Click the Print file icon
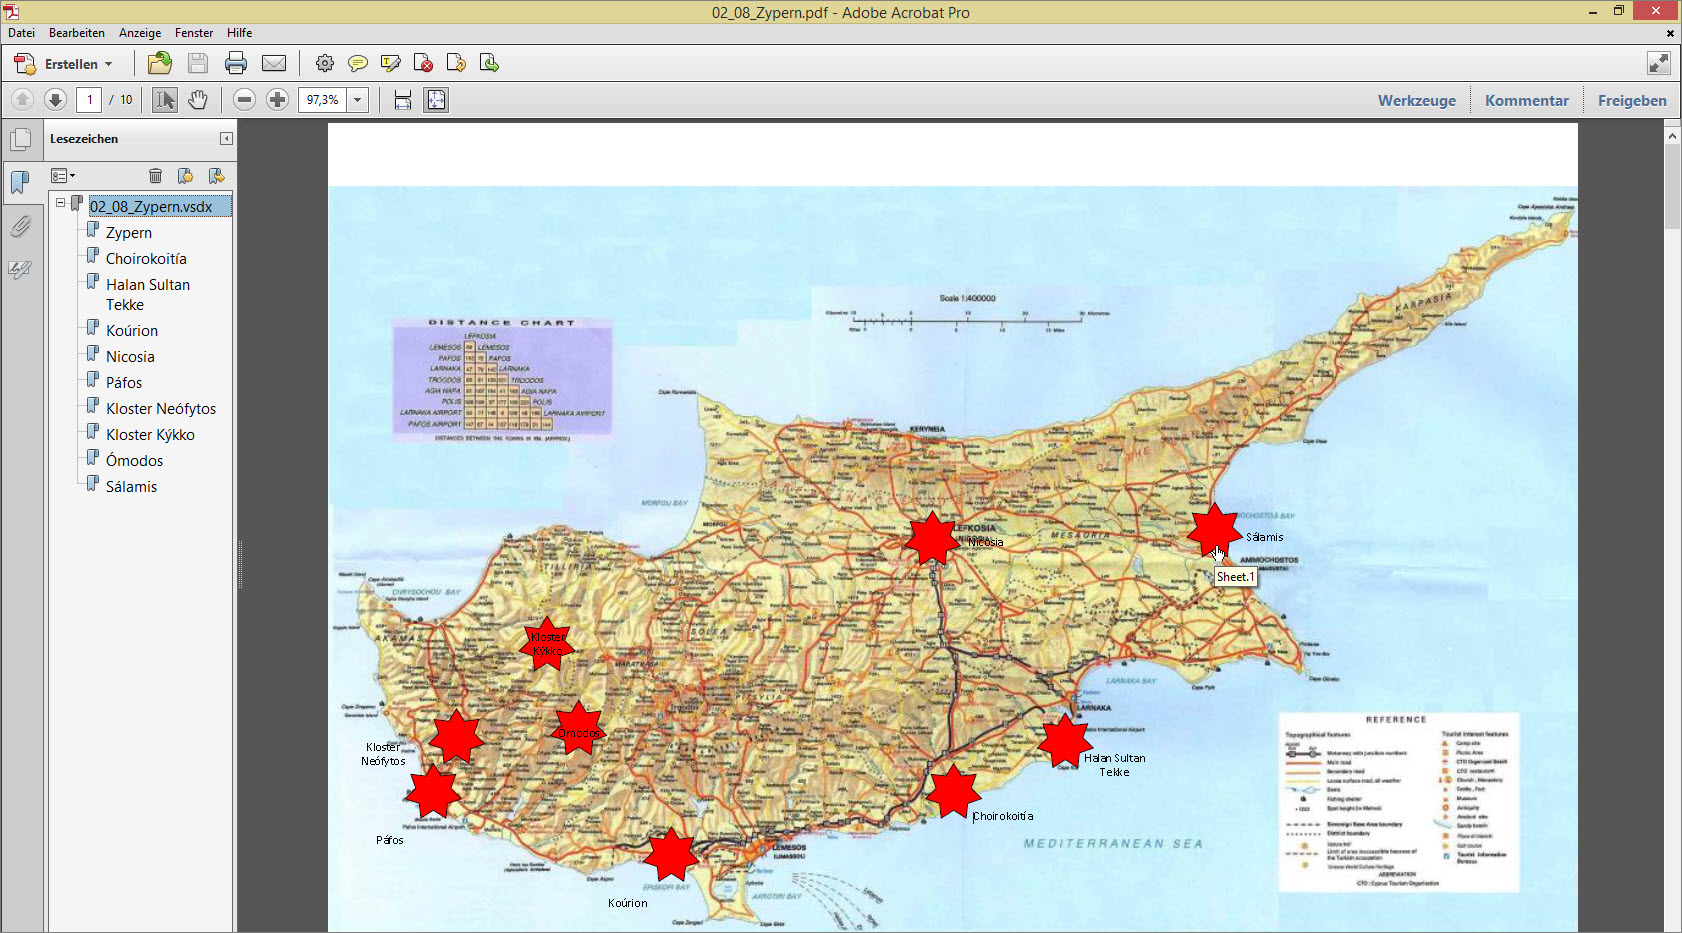Image resolution: width=1682 pixels, height=933 pixels. click(x=236, y=64)
